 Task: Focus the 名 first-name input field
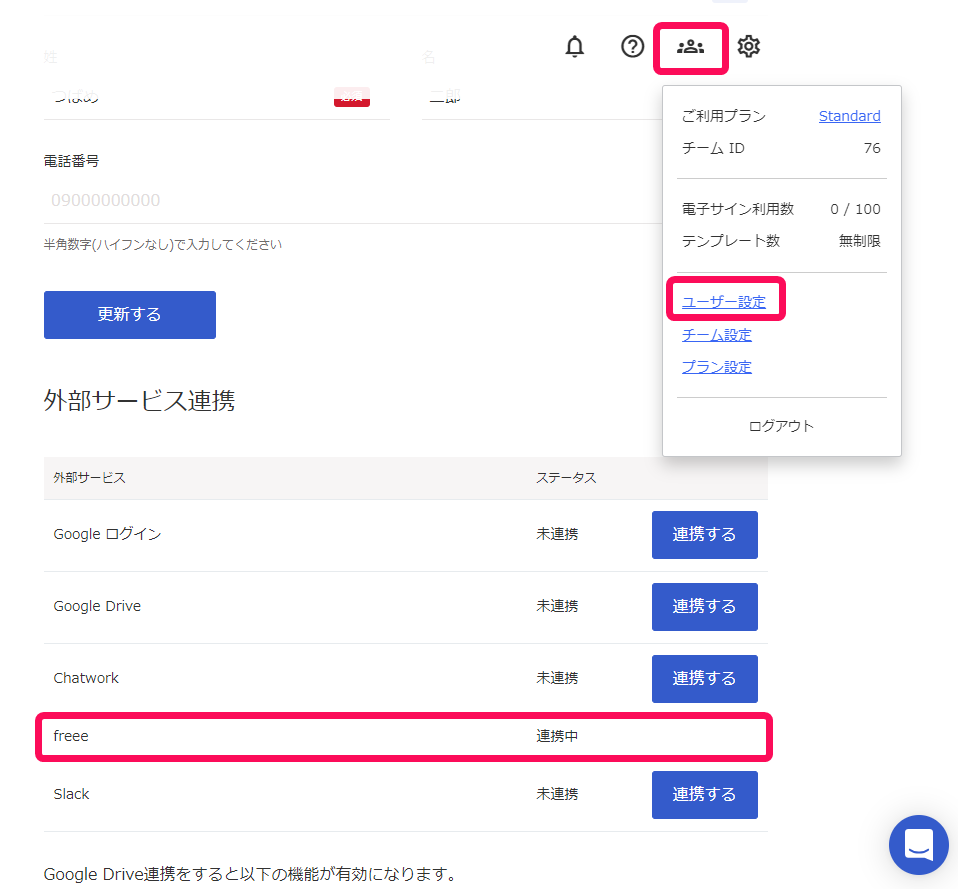pyautogui.click(x=542, y=98)
